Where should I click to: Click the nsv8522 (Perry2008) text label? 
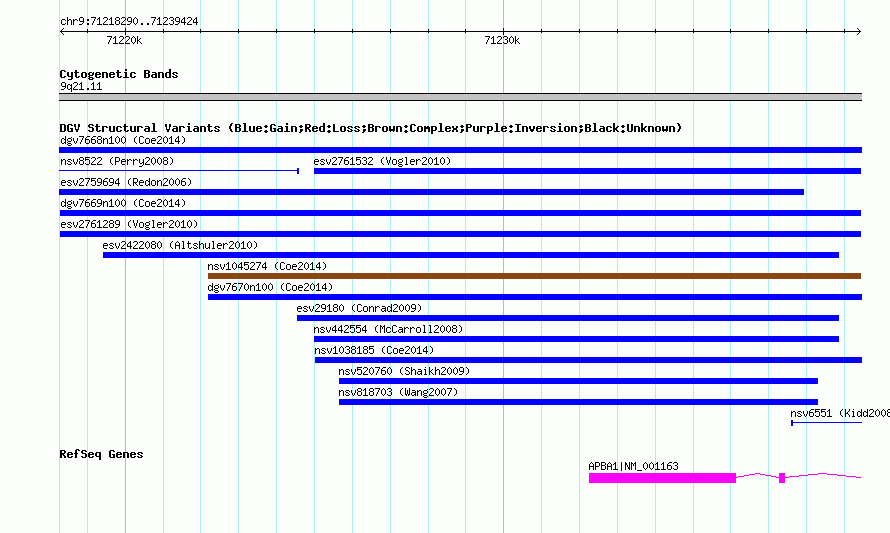click(117, 161)
